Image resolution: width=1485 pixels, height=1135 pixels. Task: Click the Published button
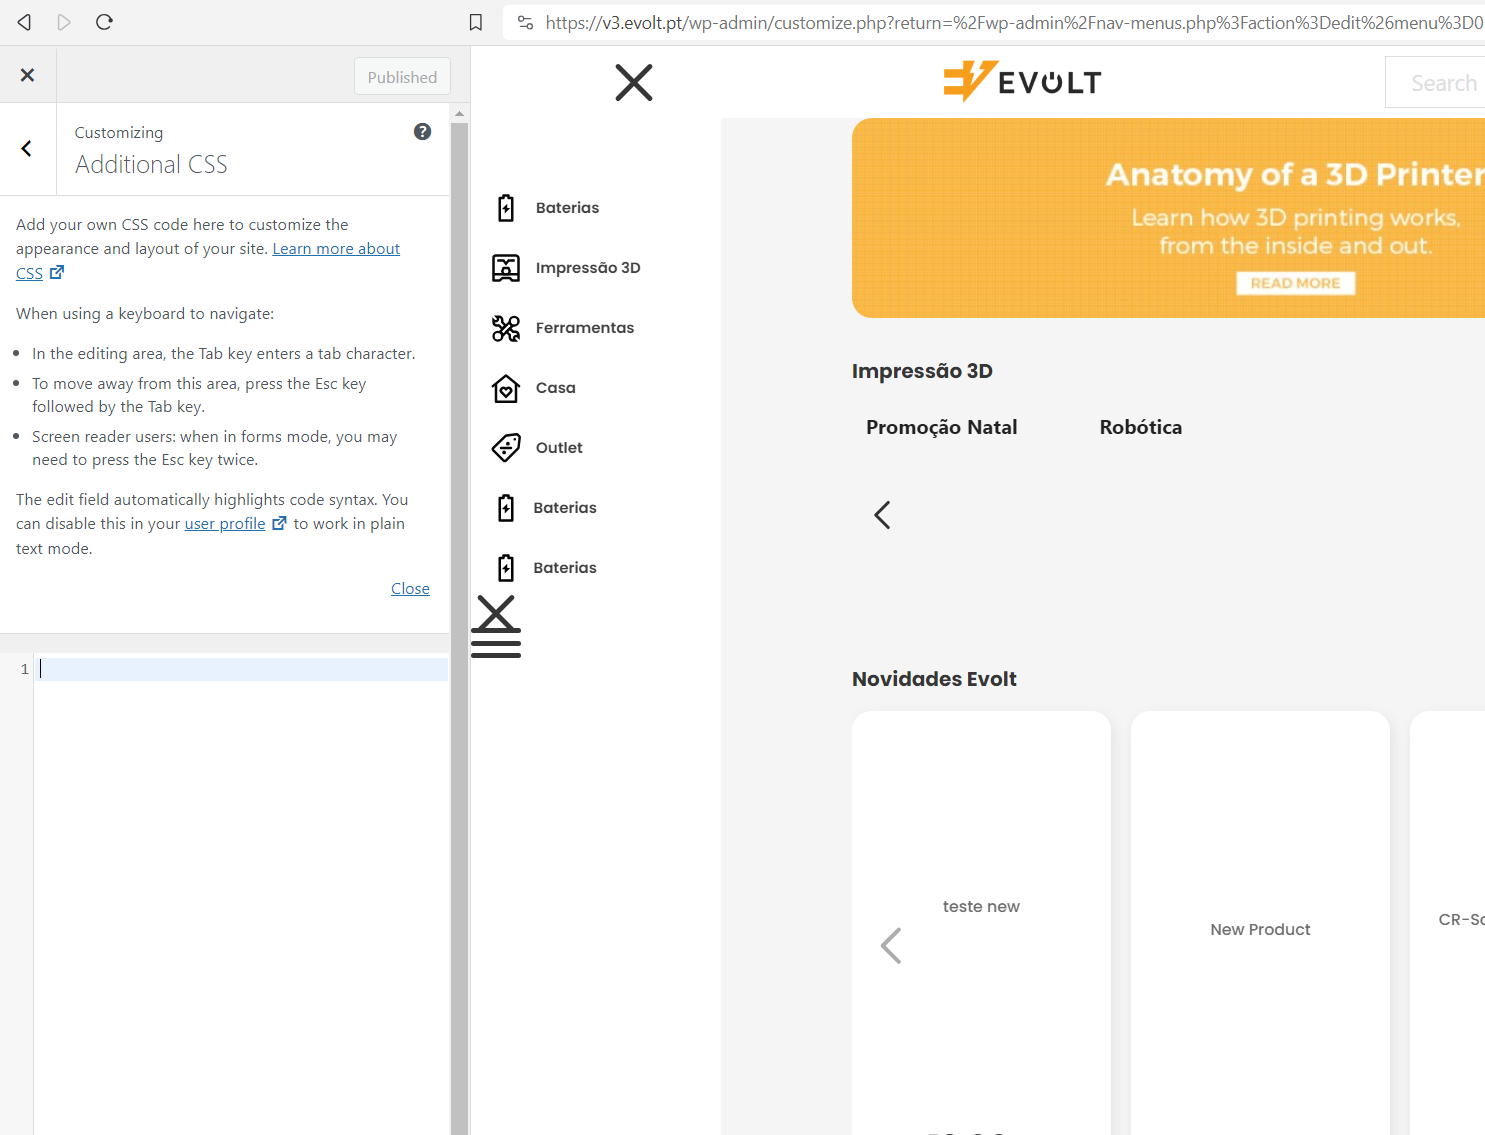click(402, 77)
